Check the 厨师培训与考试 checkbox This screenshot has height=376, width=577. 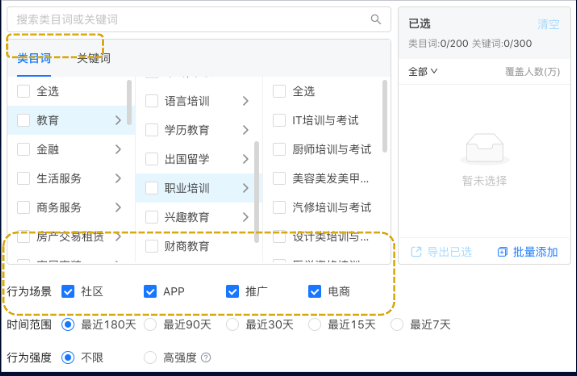coord(279,149)
